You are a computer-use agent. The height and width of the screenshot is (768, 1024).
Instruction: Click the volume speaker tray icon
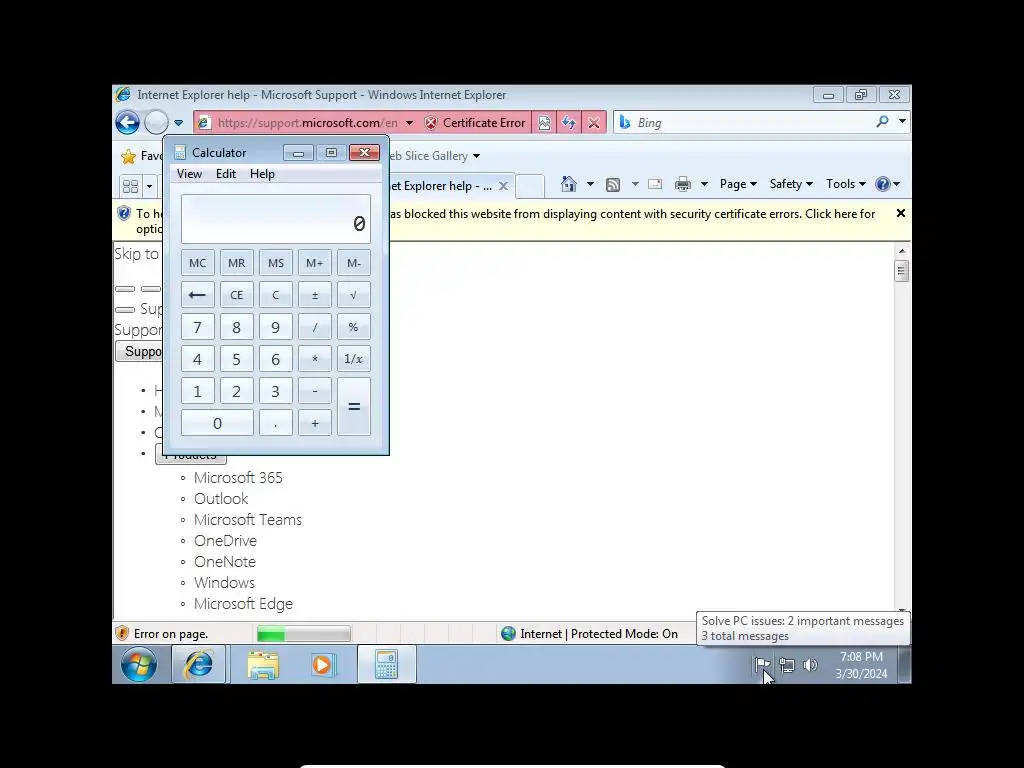(x=810, y=665)
